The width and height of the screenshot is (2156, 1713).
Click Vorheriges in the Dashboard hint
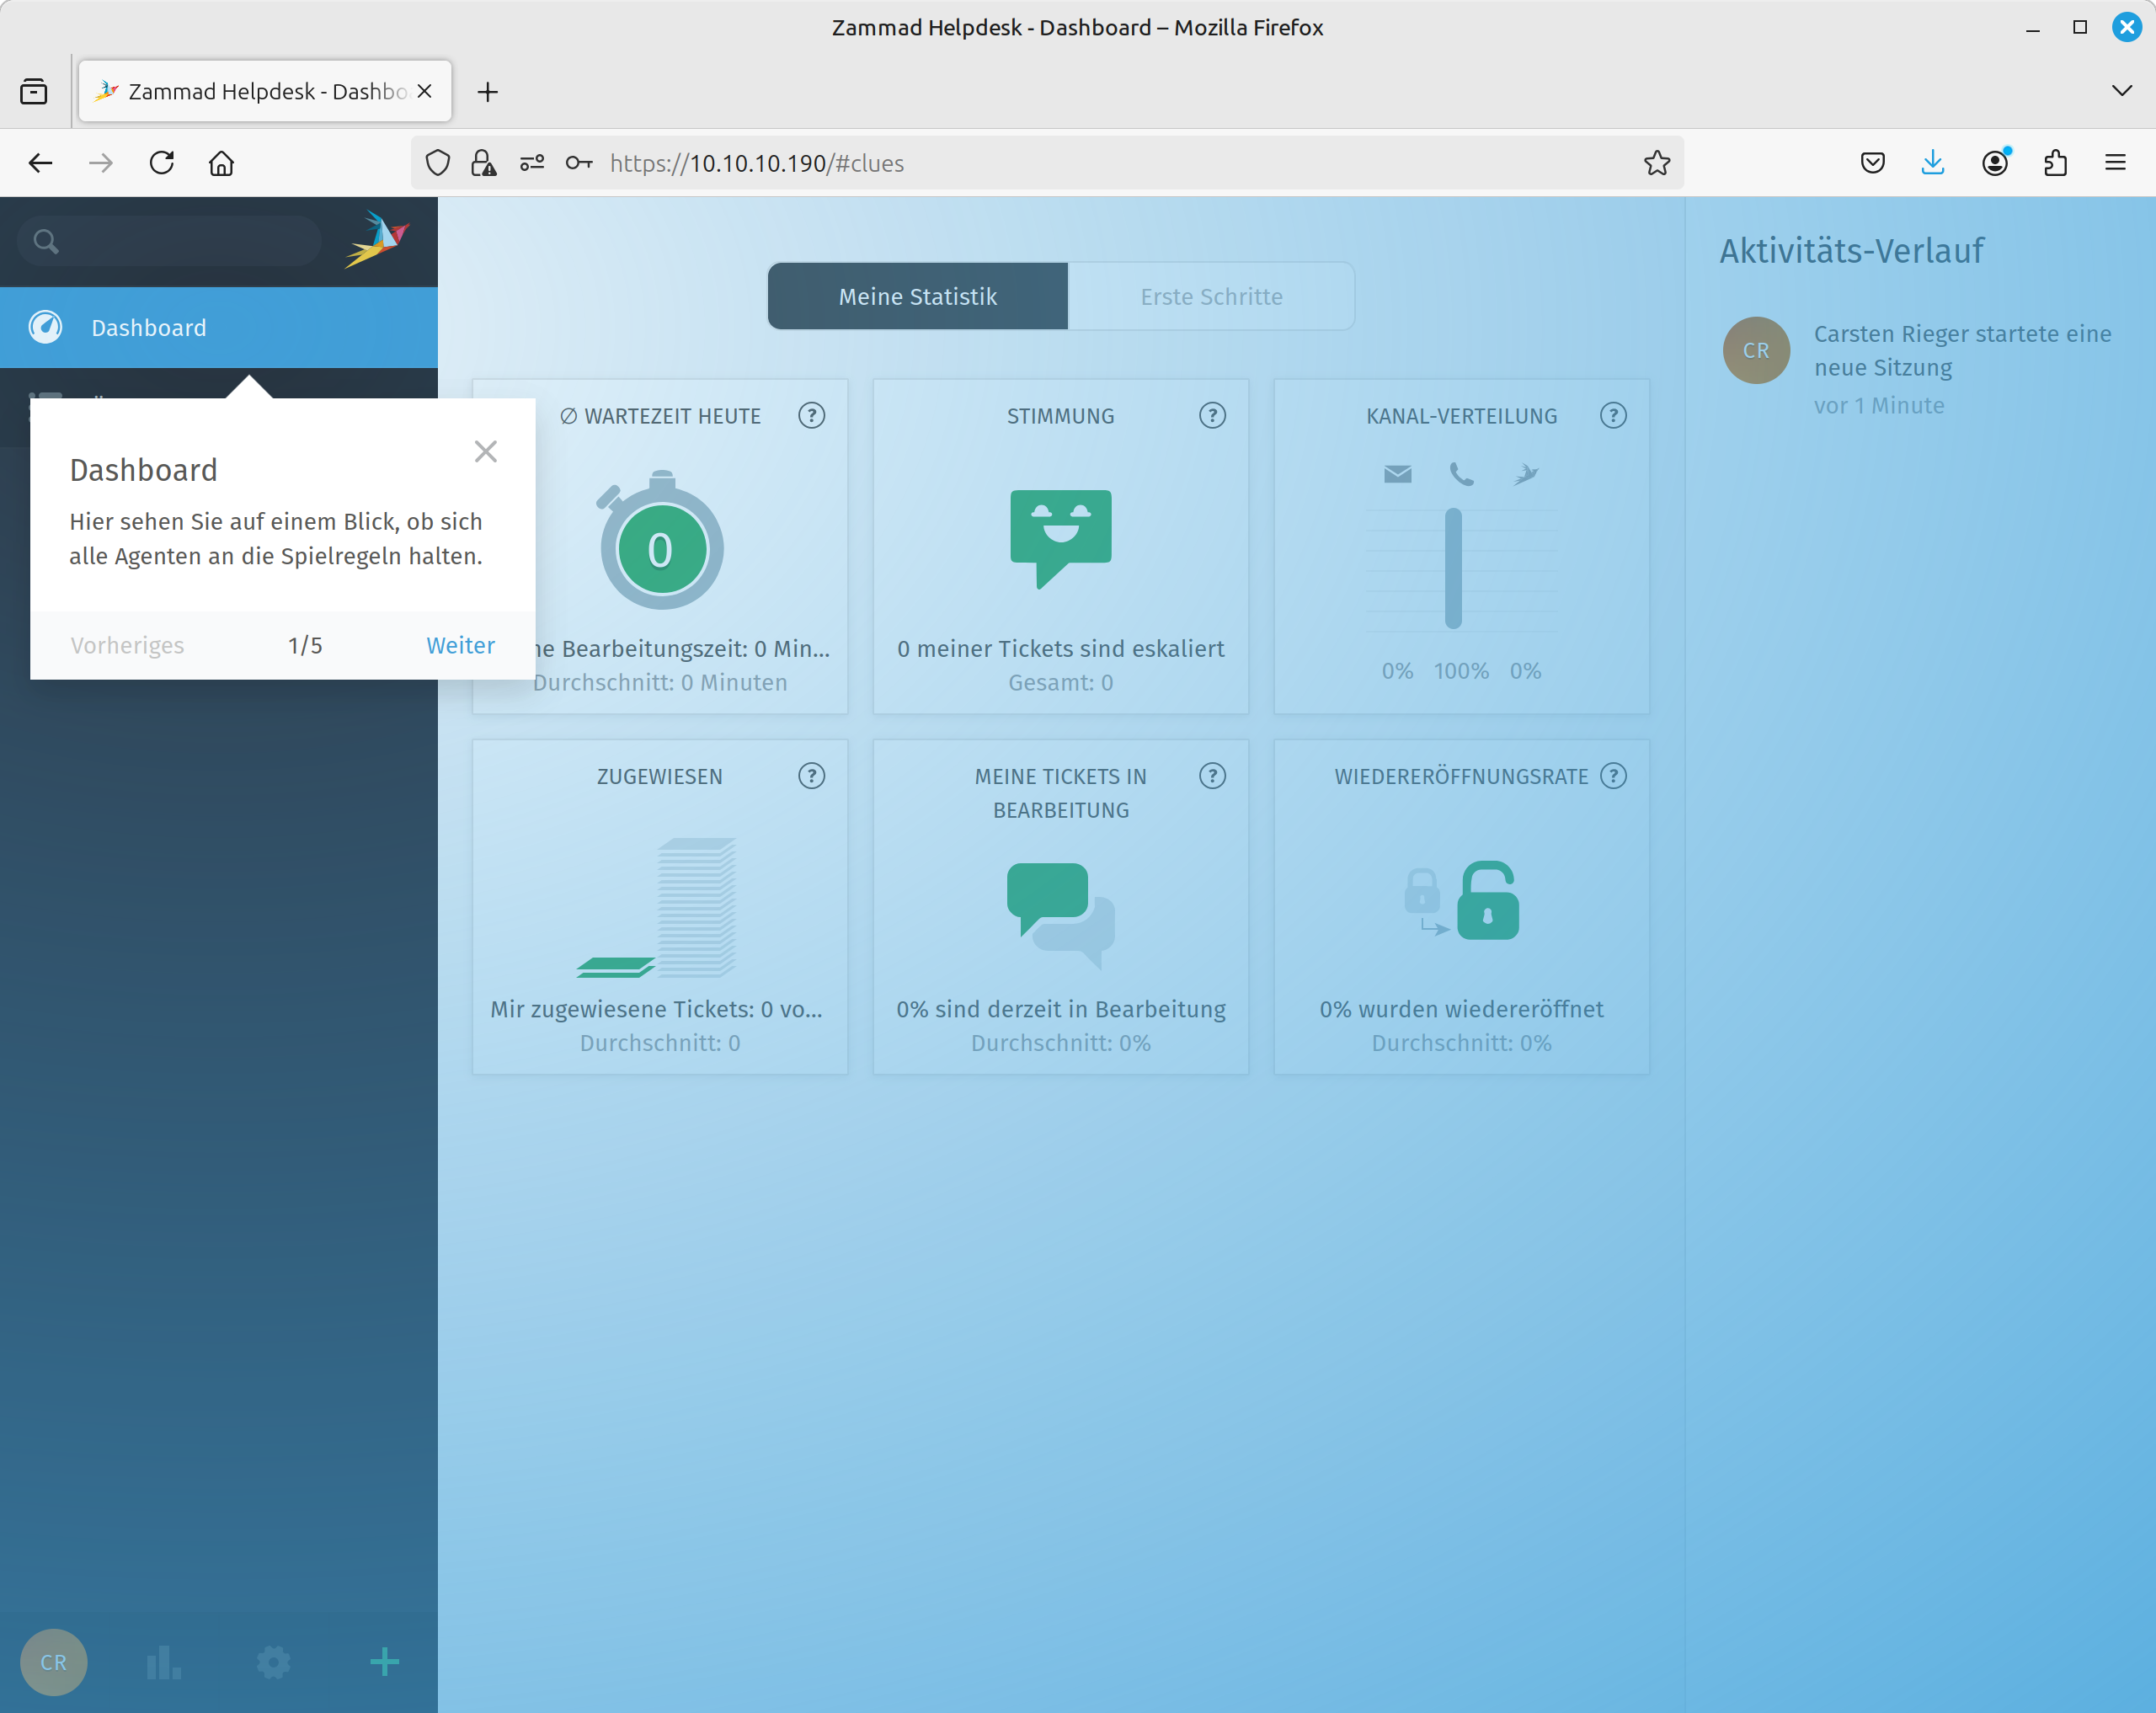coord(127,645)
